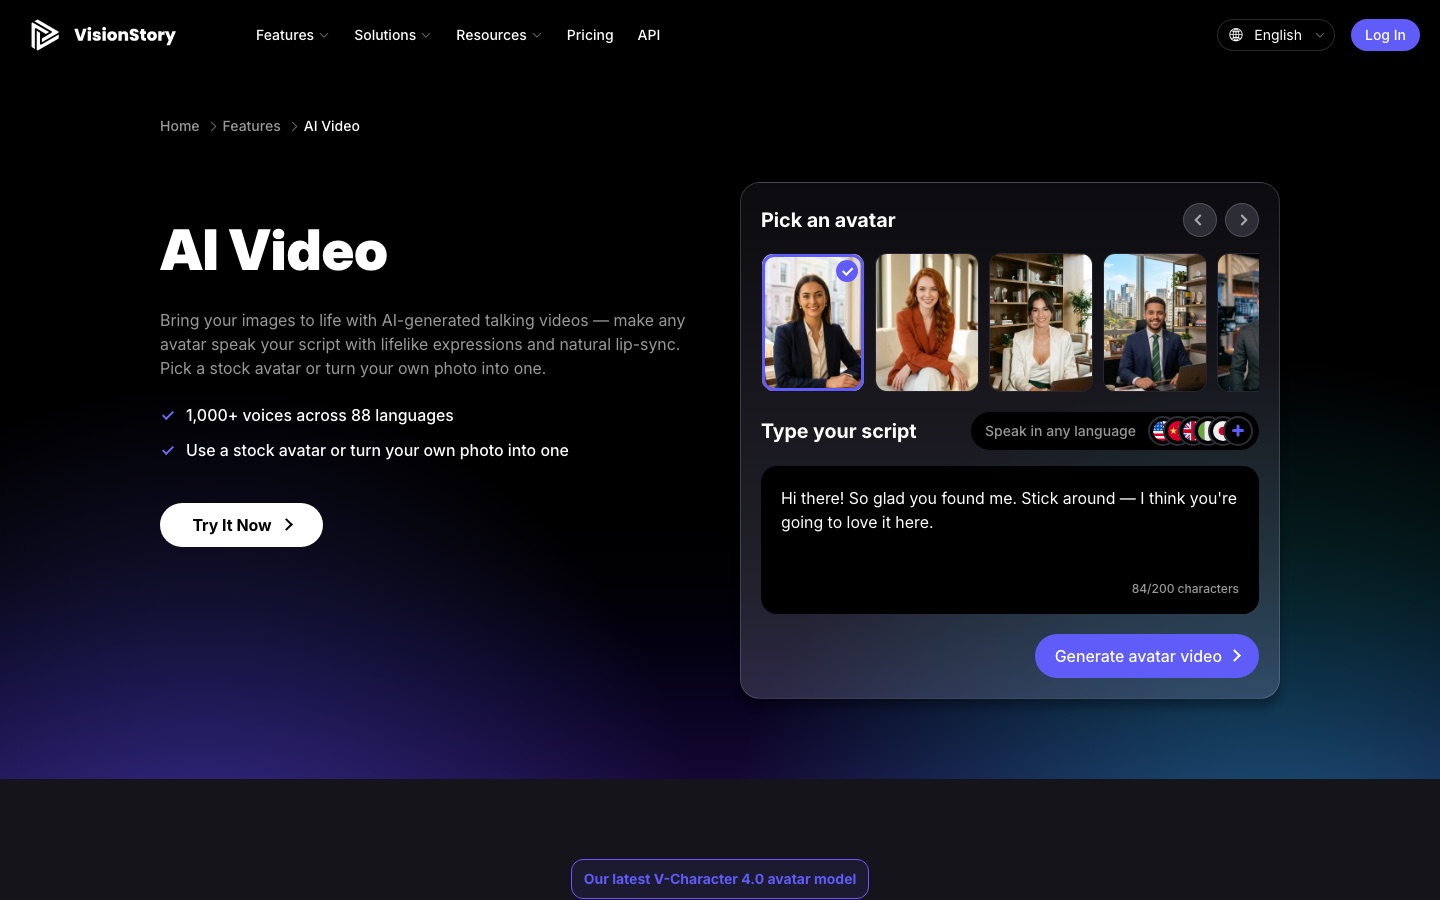Click the AI Video breadcrumb text
Viewport: 1440px width, 900px height.
coord(332,126)
